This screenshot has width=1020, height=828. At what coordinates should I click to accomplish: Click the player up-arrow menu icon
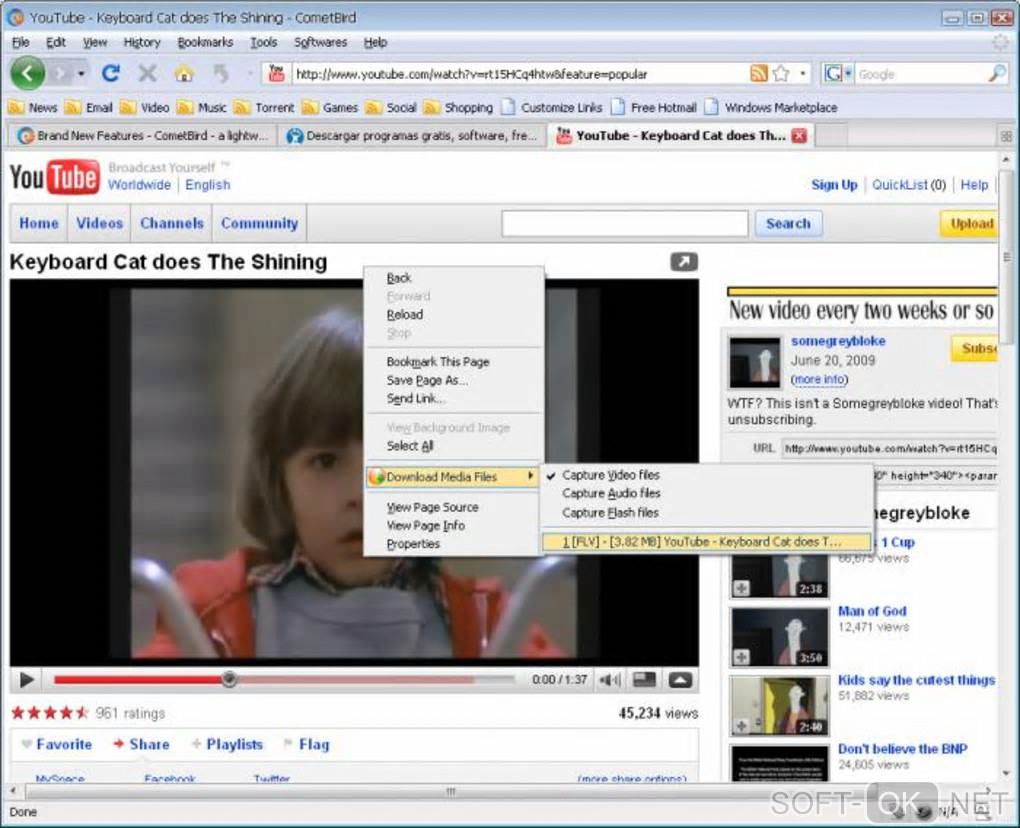pos(680,680)
